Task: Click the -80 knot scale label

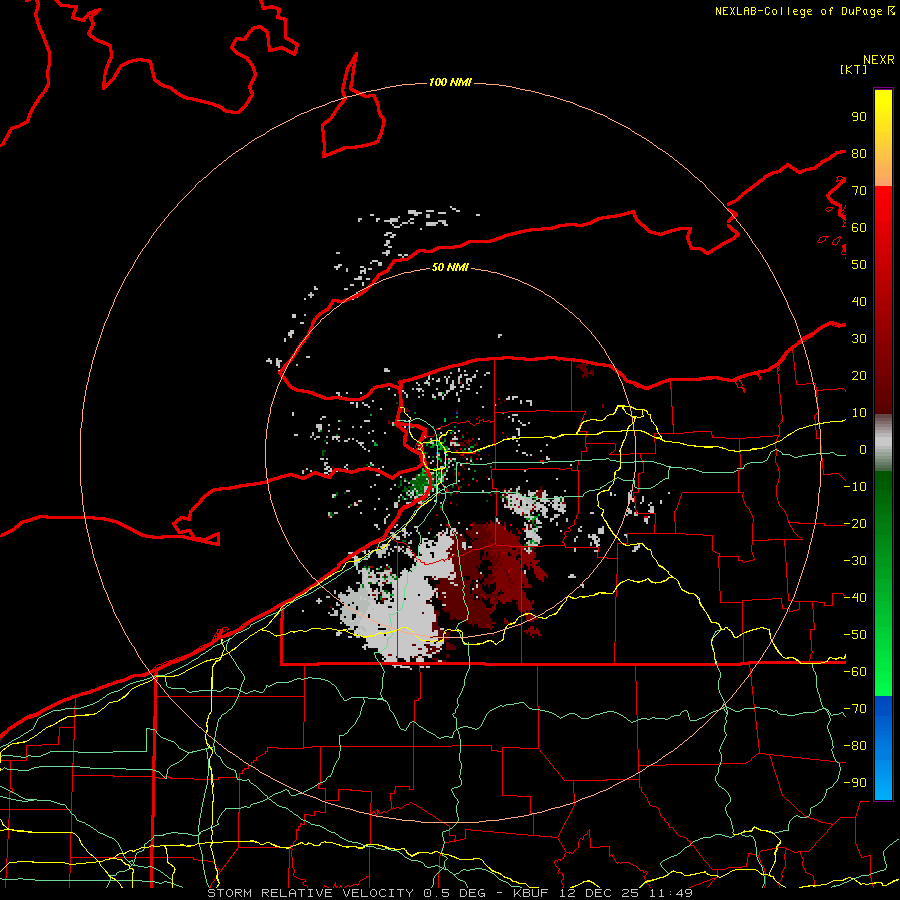Action: point(855,746)
